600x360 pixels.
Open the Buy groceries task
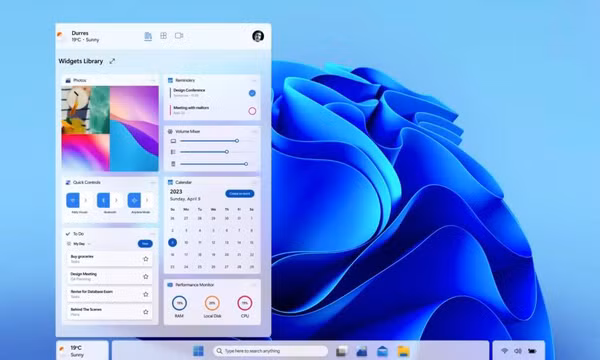[109, 259]
